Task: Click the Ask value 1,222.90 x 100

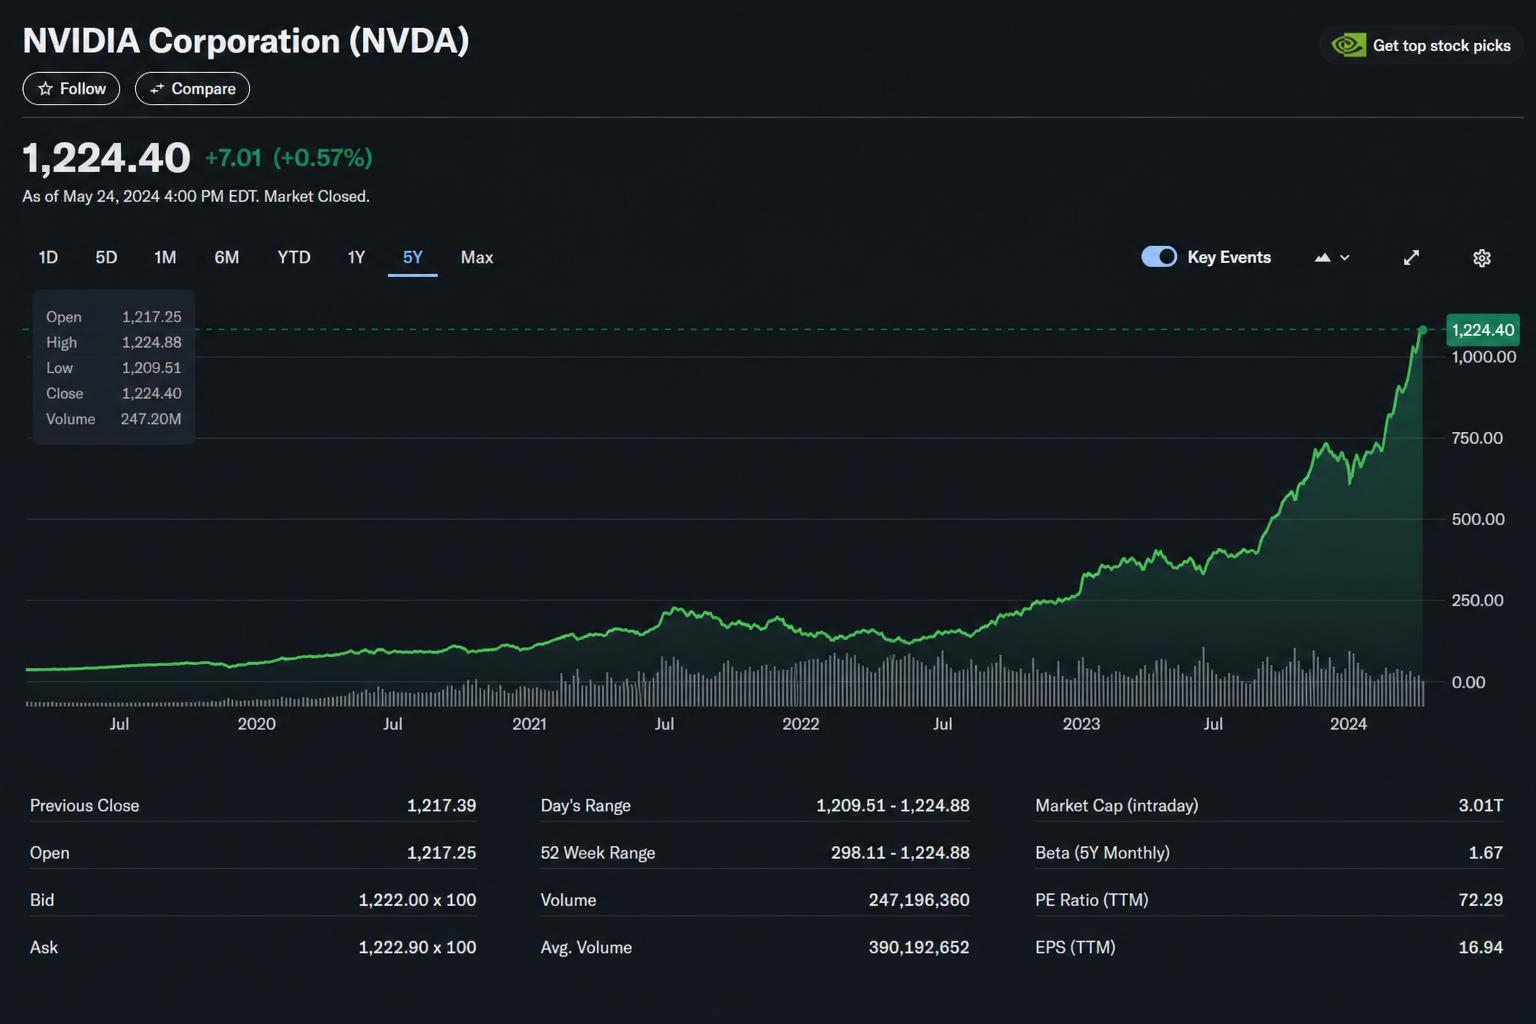Action: [x=417, y=947]
